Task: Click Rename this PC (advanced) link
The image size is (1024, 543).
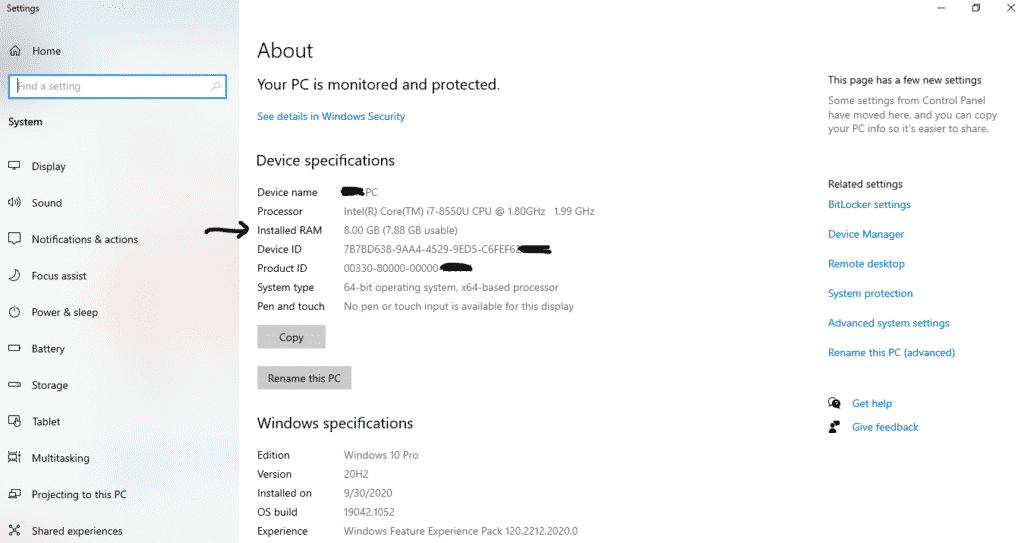Action: (x=891, y=352)
